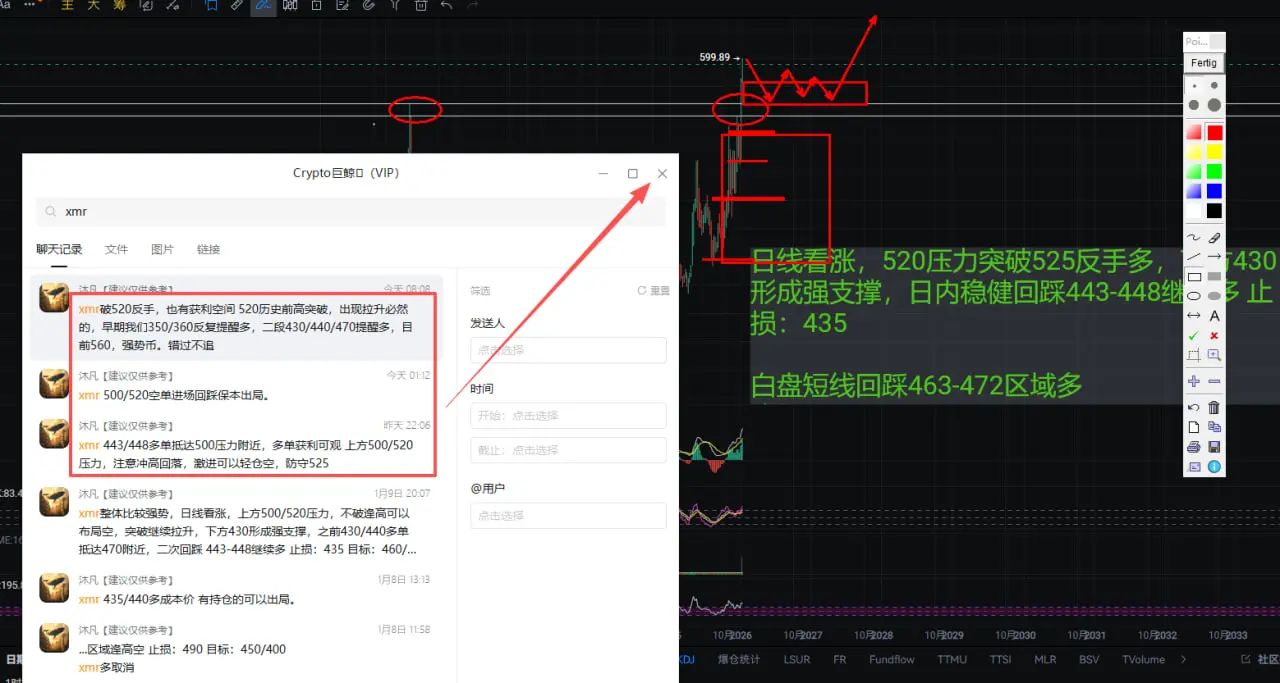Image resolution: width=1280 pixels, height=683 pixels.
Task: Select the outlined ellipse tool
Action: click(x=1194, y=295)
